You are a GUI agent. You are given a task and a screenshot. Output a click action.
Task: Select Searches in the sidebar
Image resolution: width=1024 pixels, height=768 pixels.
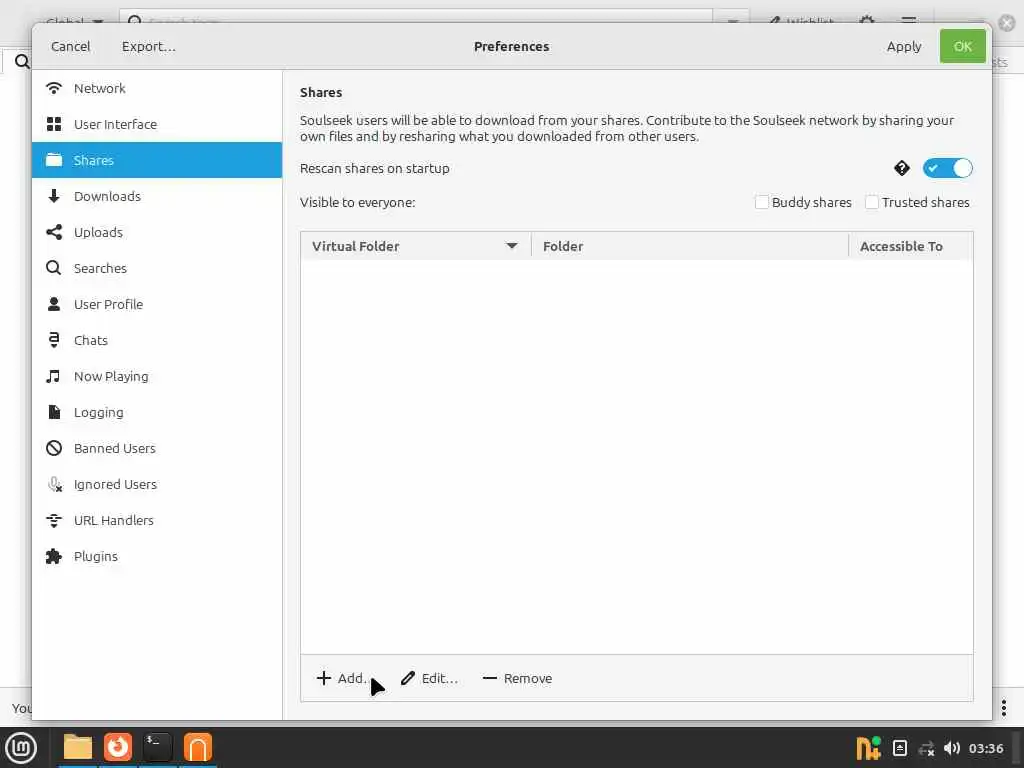pyautogui.click(x=157, y=268)
